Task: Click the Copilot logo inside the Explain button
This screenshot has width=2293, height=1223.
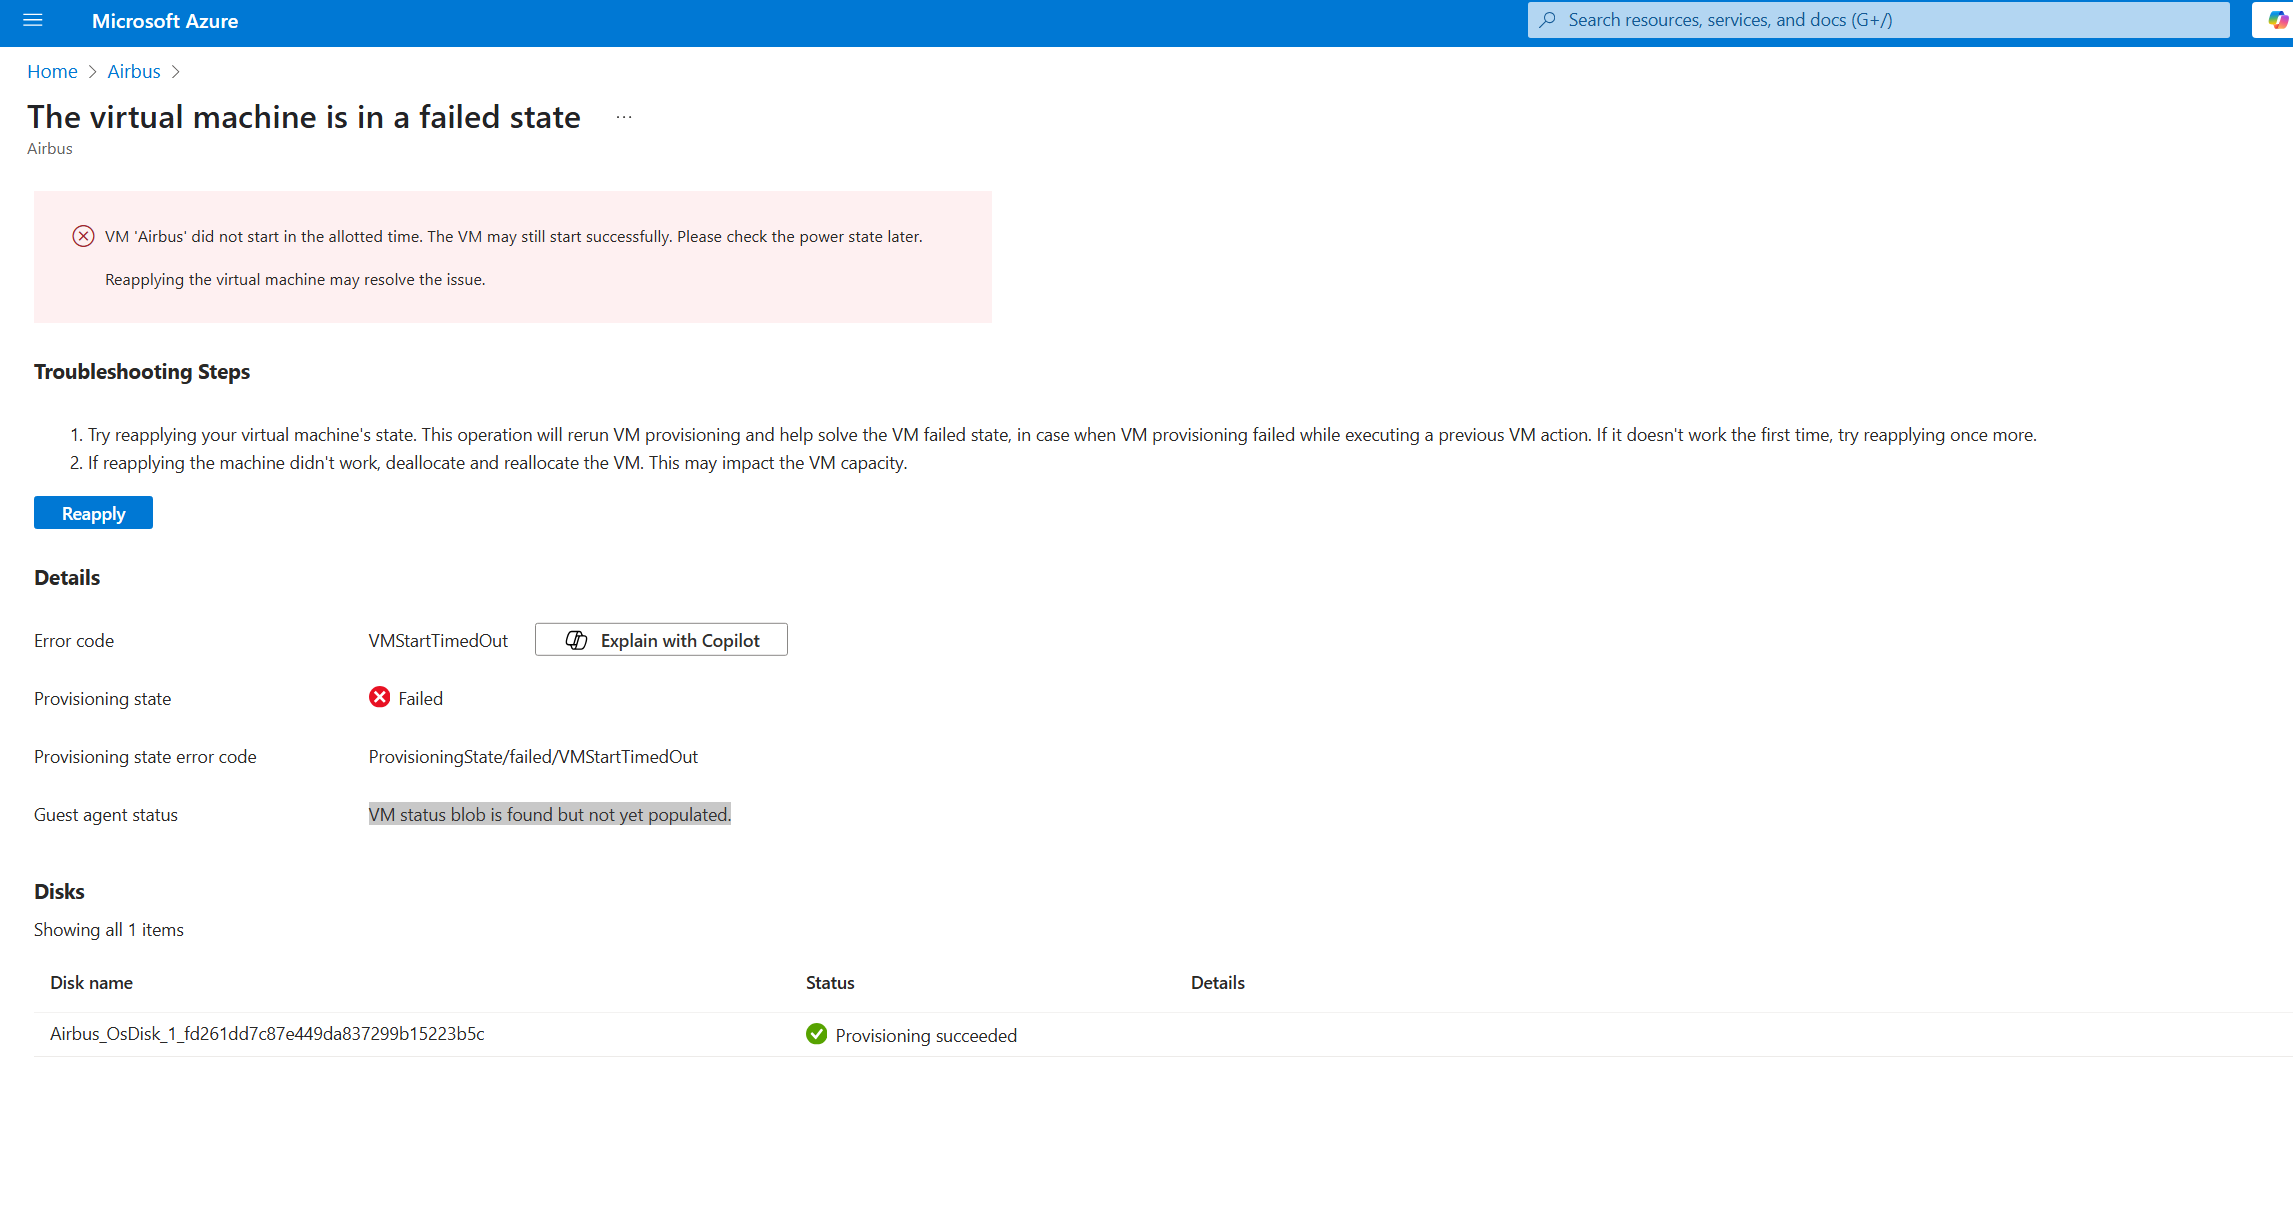Action: click(x=576, y=640)
